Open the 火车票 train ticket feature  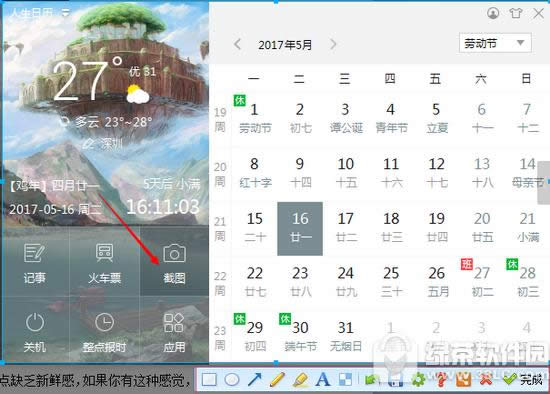tap(105, 263)
